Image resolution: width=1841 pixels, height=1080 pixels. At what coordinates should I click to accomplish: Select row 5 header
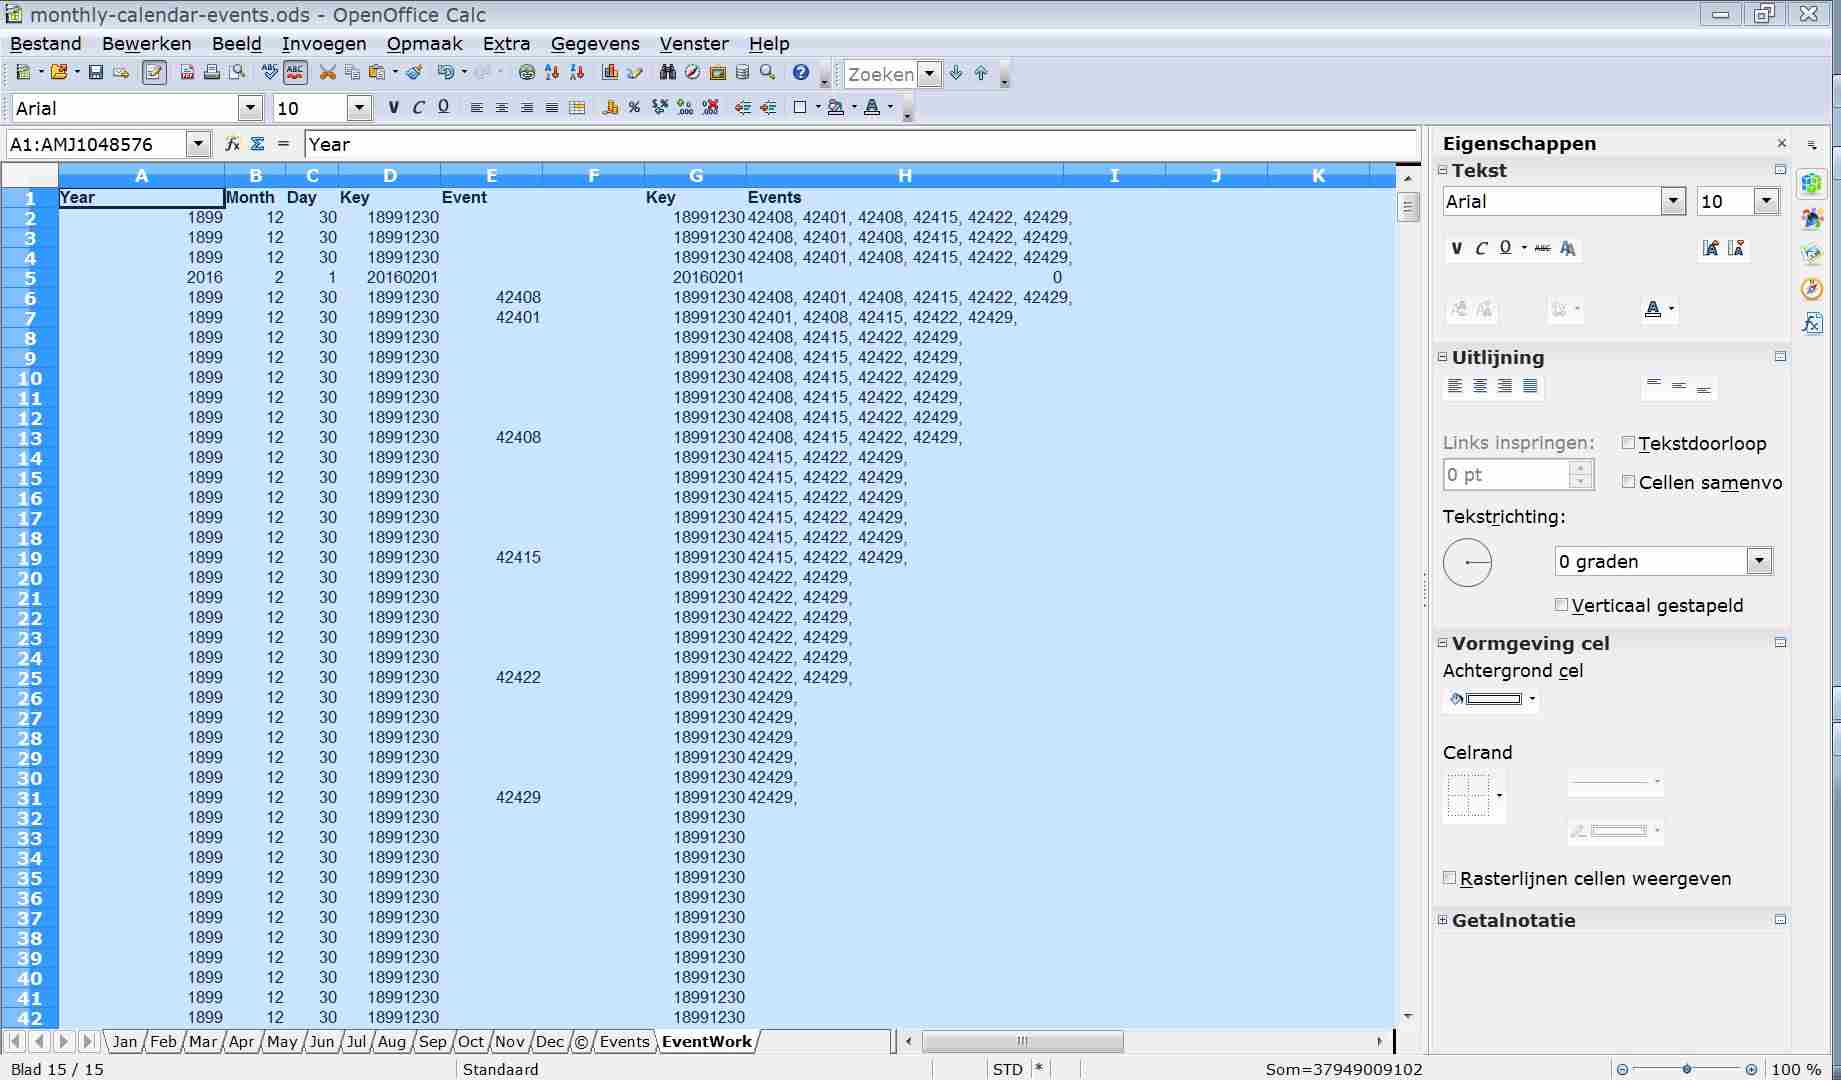pyautogui.click(x=30, y=278)
